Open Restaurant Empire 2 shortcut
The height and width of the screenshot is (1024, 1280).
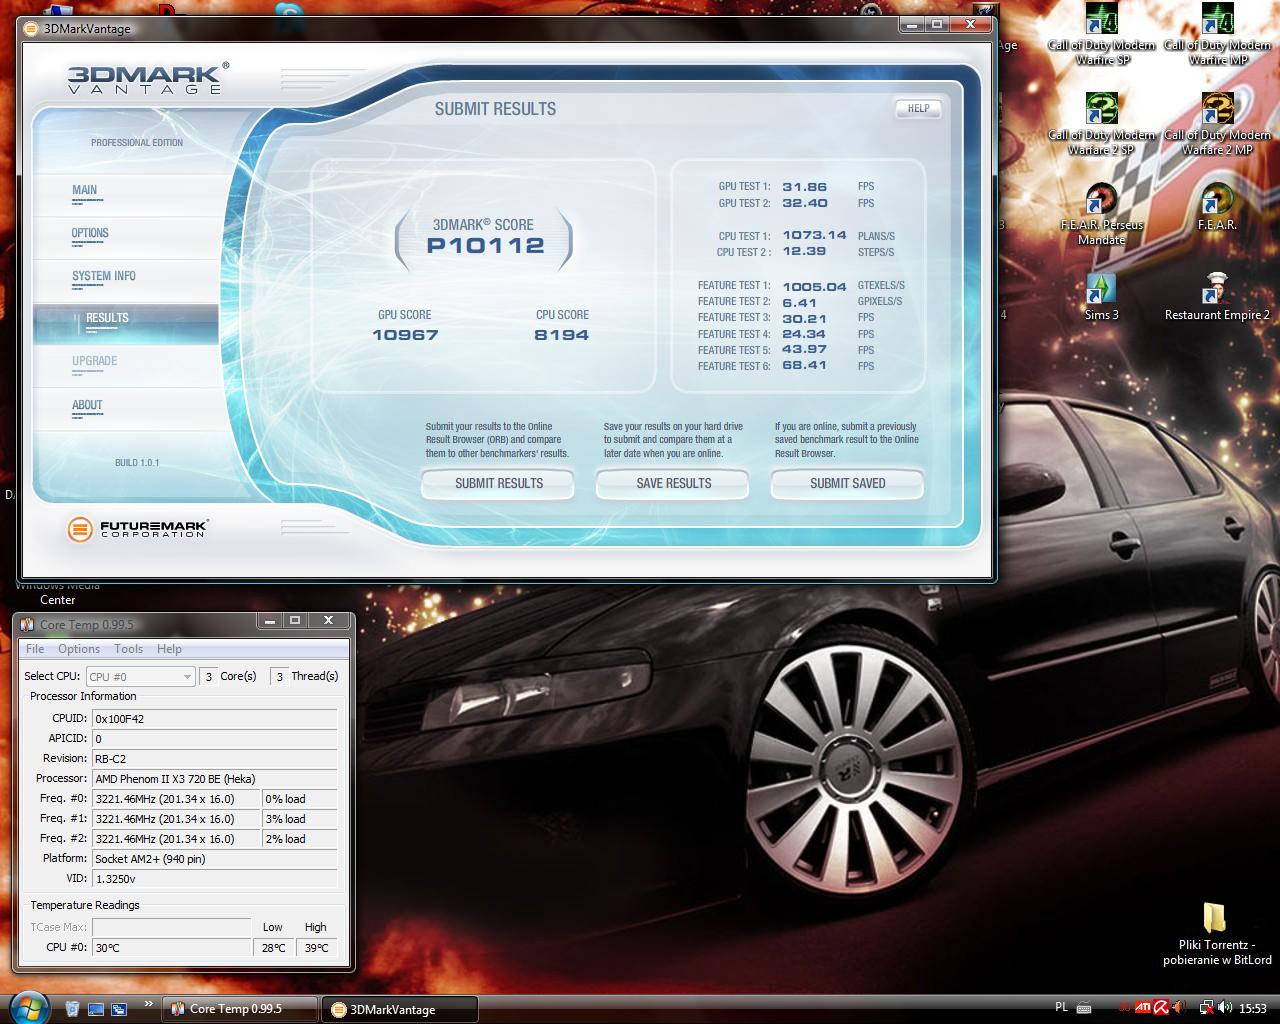(x=1217, y=297)
